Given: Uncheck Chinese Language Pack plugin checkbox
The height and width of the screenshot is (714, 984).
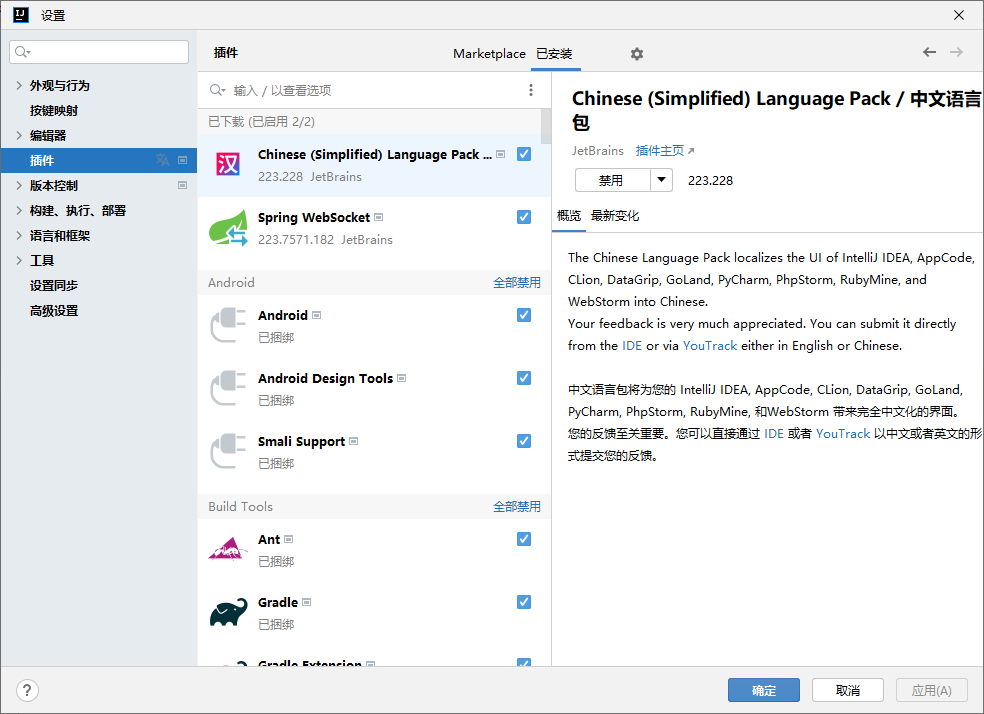Looking at the screenshot, I should point(524,154).
